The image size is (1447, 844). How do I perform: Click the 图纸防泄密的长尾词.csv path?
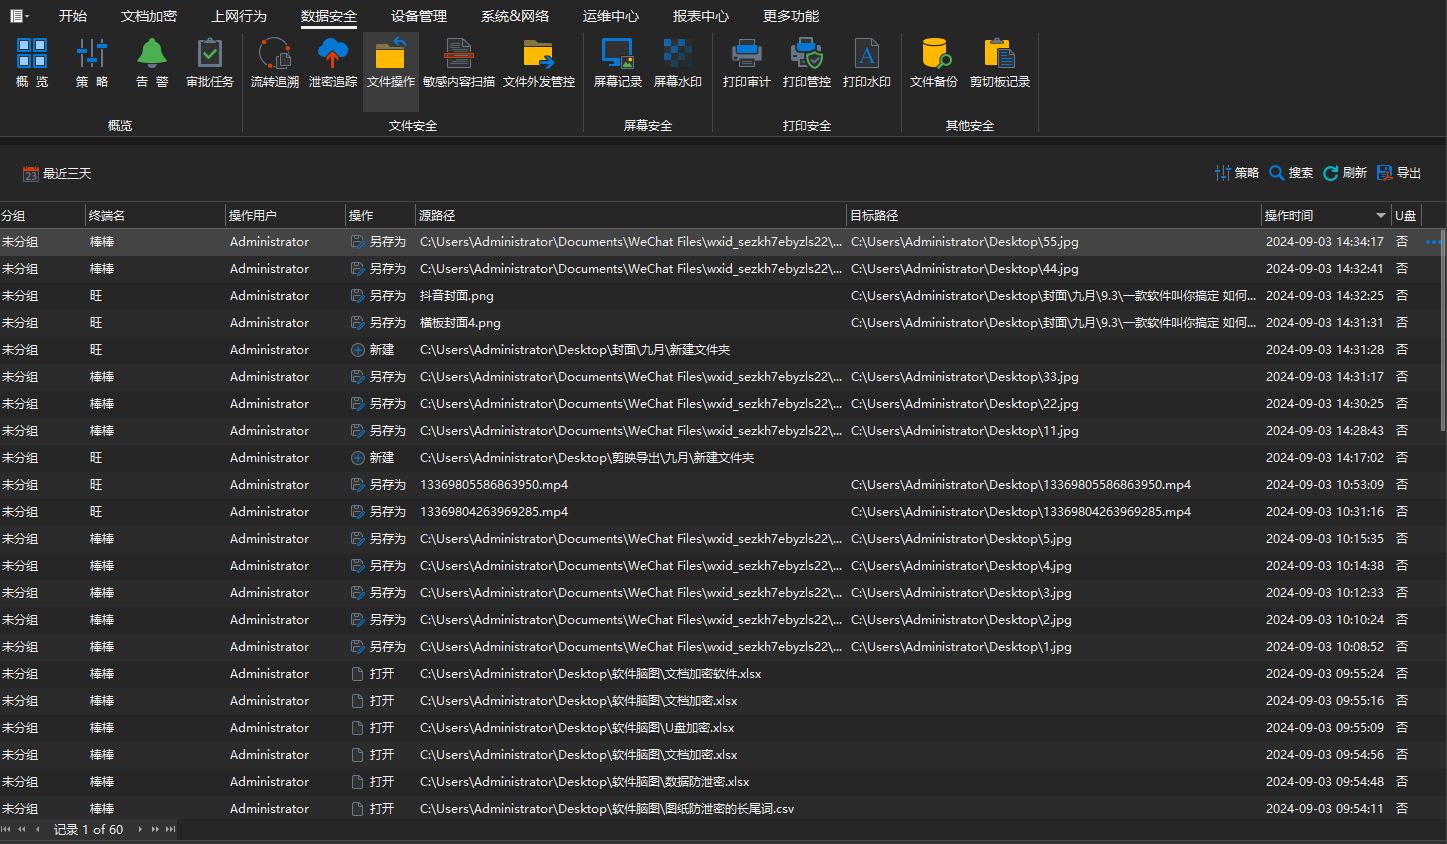pyautogui.click(x=607, y=809)
